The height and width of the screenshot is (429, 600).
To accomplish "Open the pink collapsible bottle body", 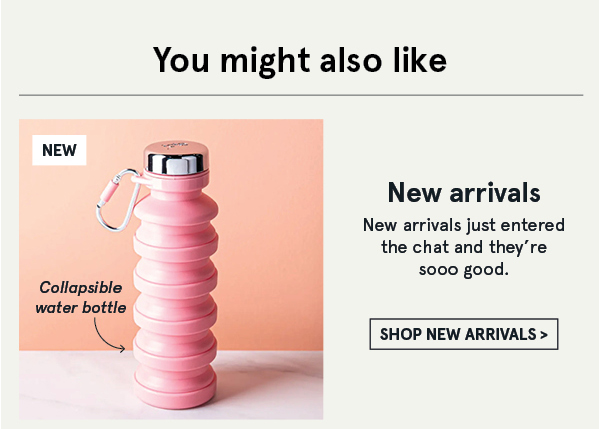I will click(175, 290).
